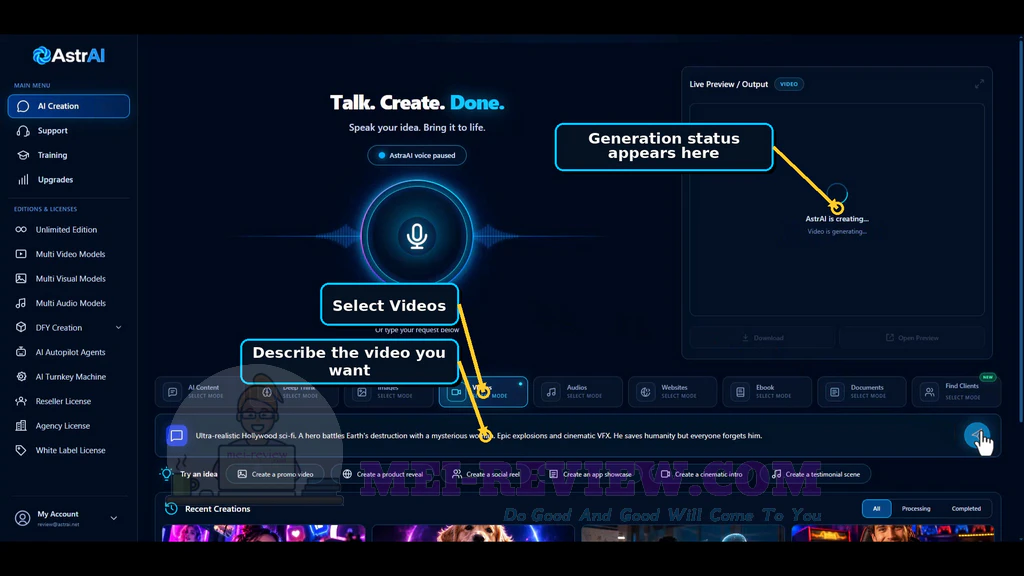Select the Ebook mode card
This screenshot has height=576, width=1024.
767,392
